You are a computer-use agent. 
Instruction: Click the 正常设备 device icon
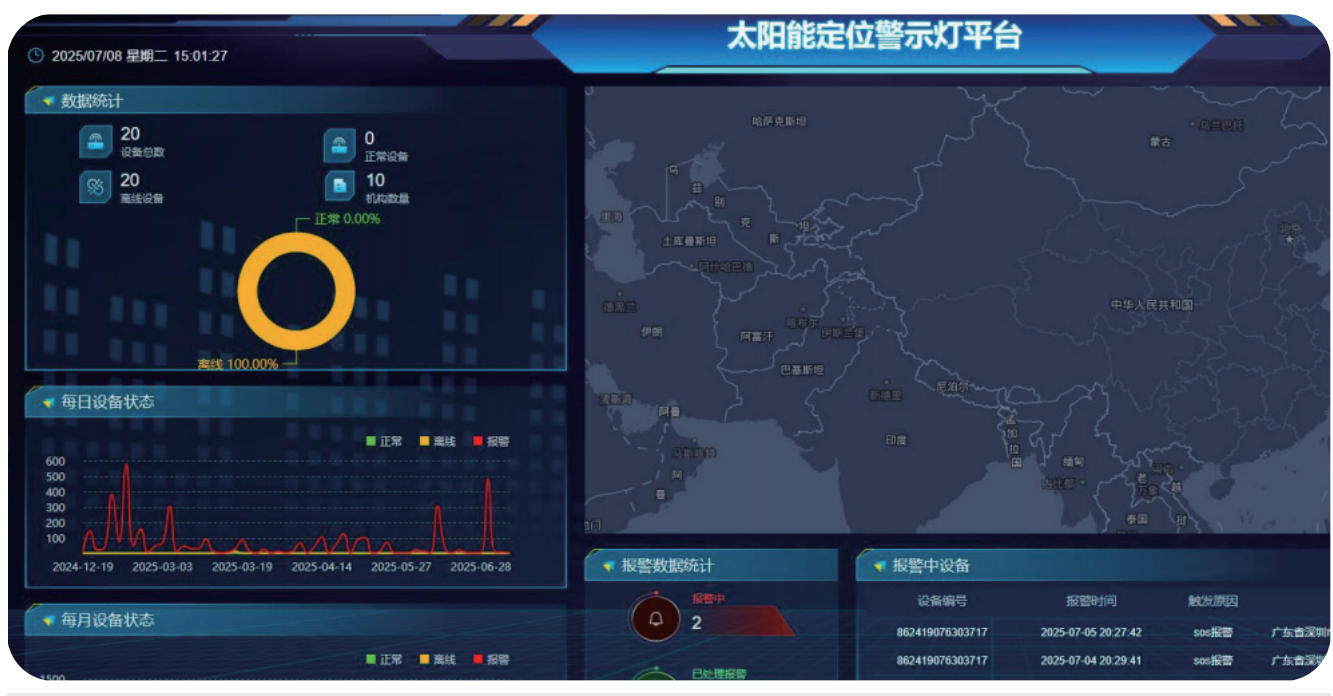(x=340, y=145)
